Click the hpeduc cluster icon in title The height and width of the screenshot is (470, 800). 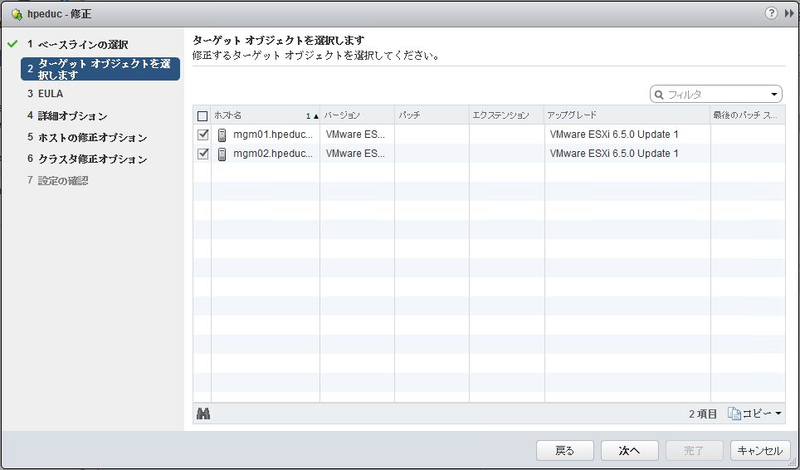coord(17,14)
